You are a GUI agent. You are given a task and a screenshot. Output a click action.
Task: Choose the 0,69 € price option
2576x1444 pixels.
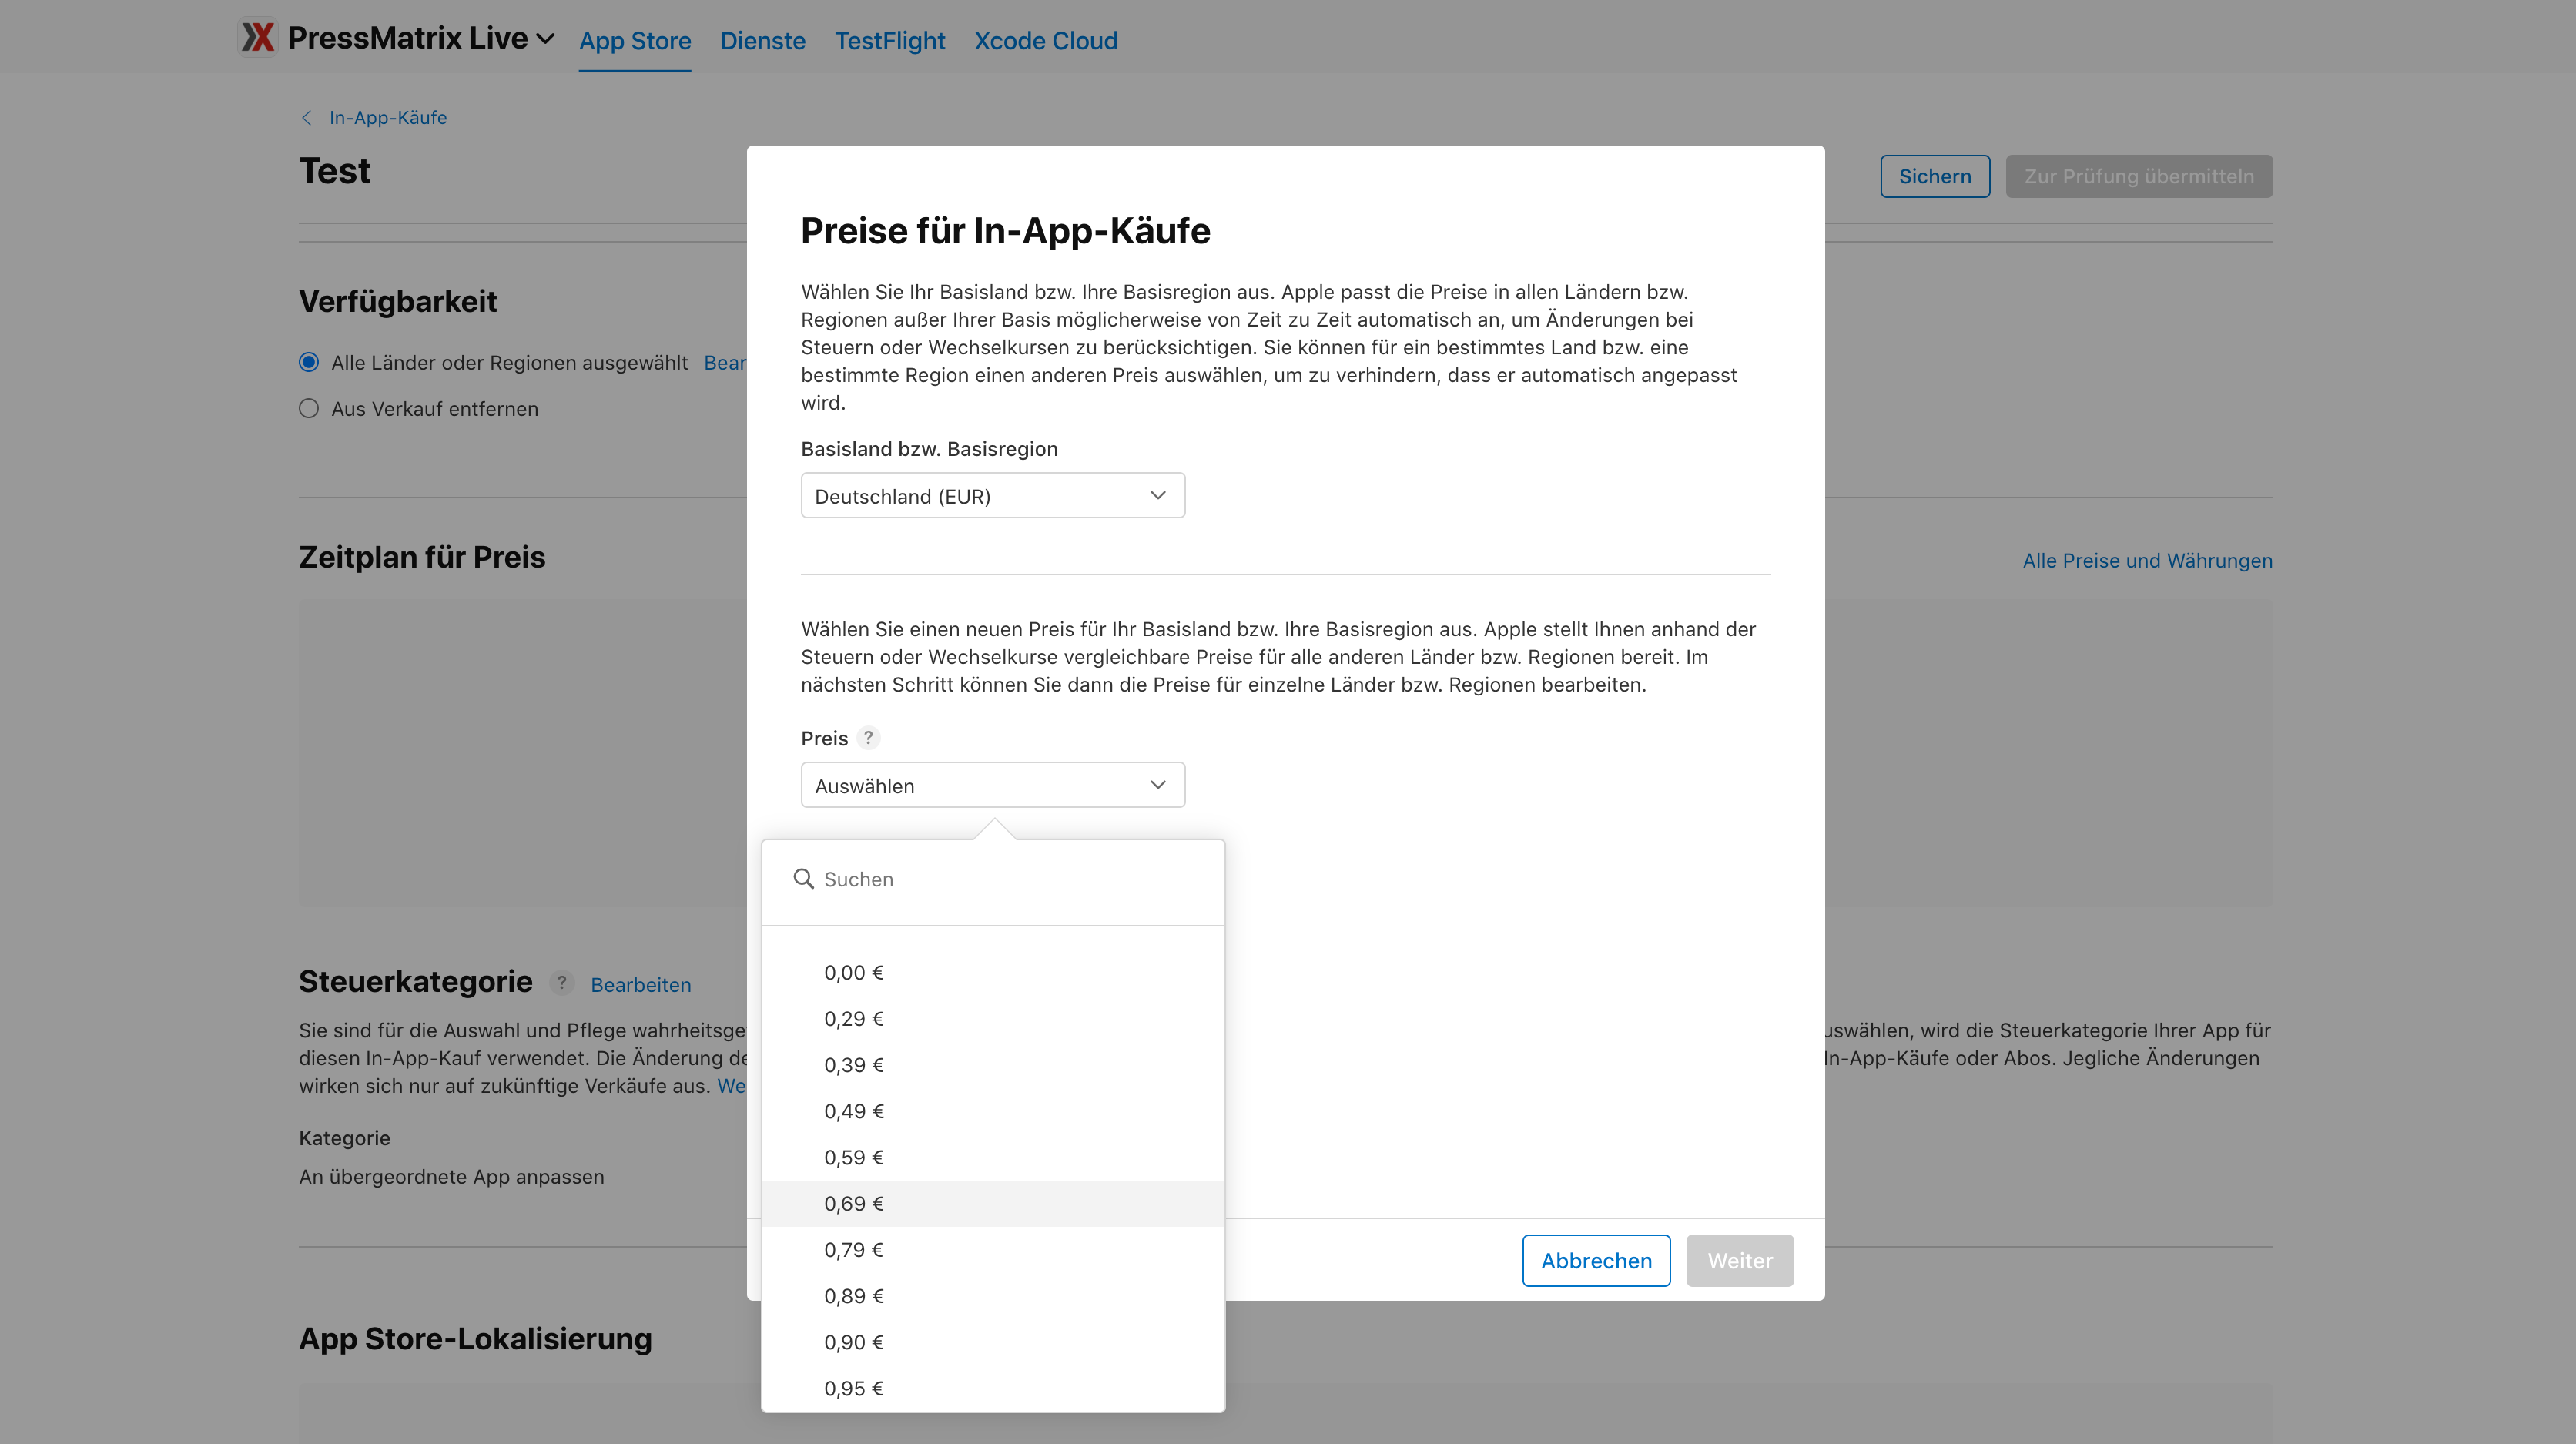point(993,1203)
